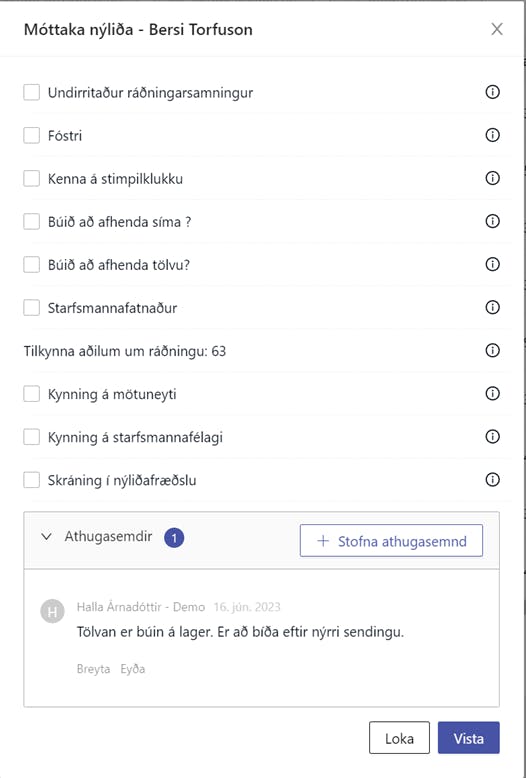Click info icon for Kenna á stimpilklukku
This screenshot has width=526, height=778.
click(492, 178)
